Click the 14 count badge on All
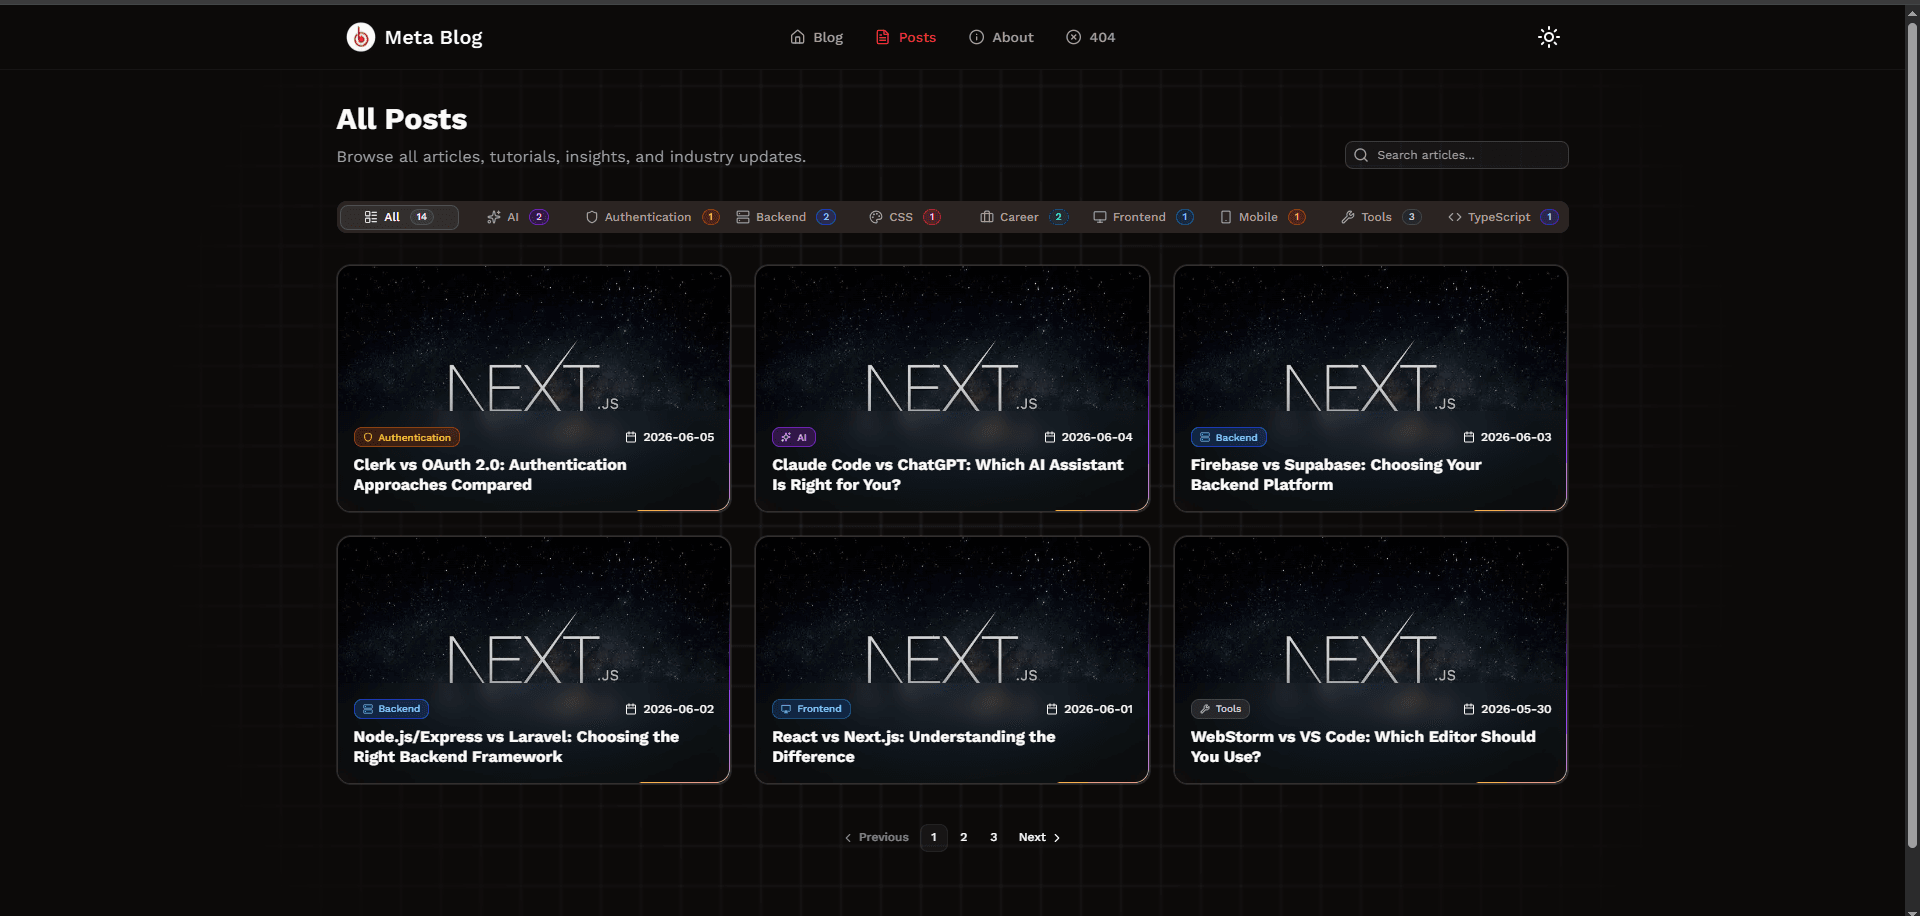This screenshot has width=1920, height=916. (422, 217)
